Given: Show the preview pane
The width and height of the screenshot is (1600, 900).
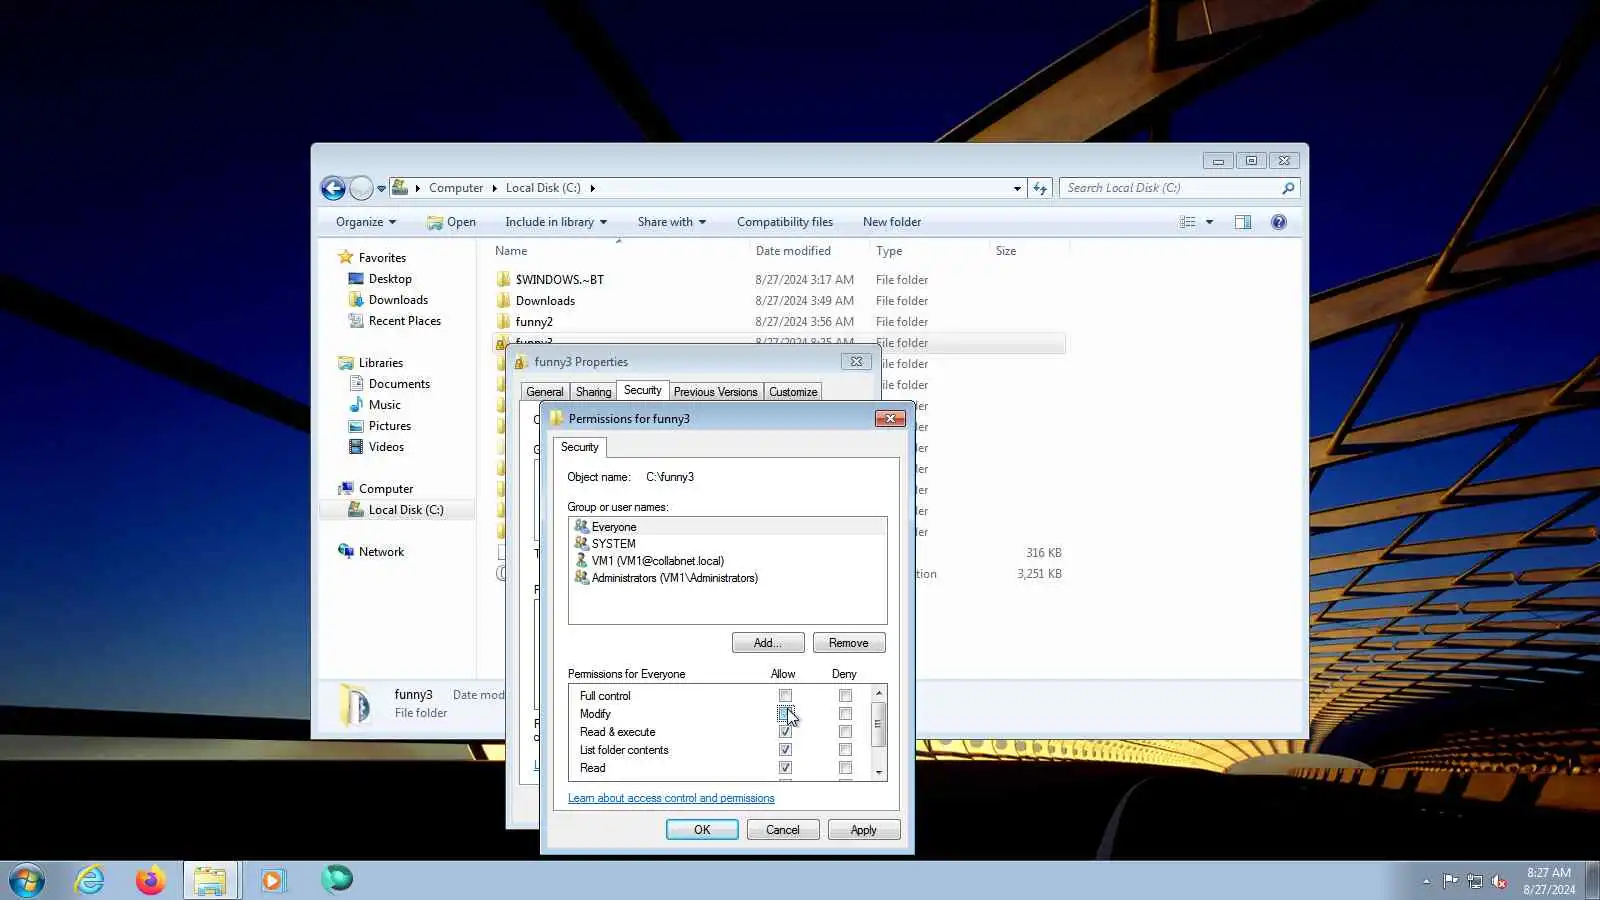Looking at the screenshot, I should [1242, 222].
